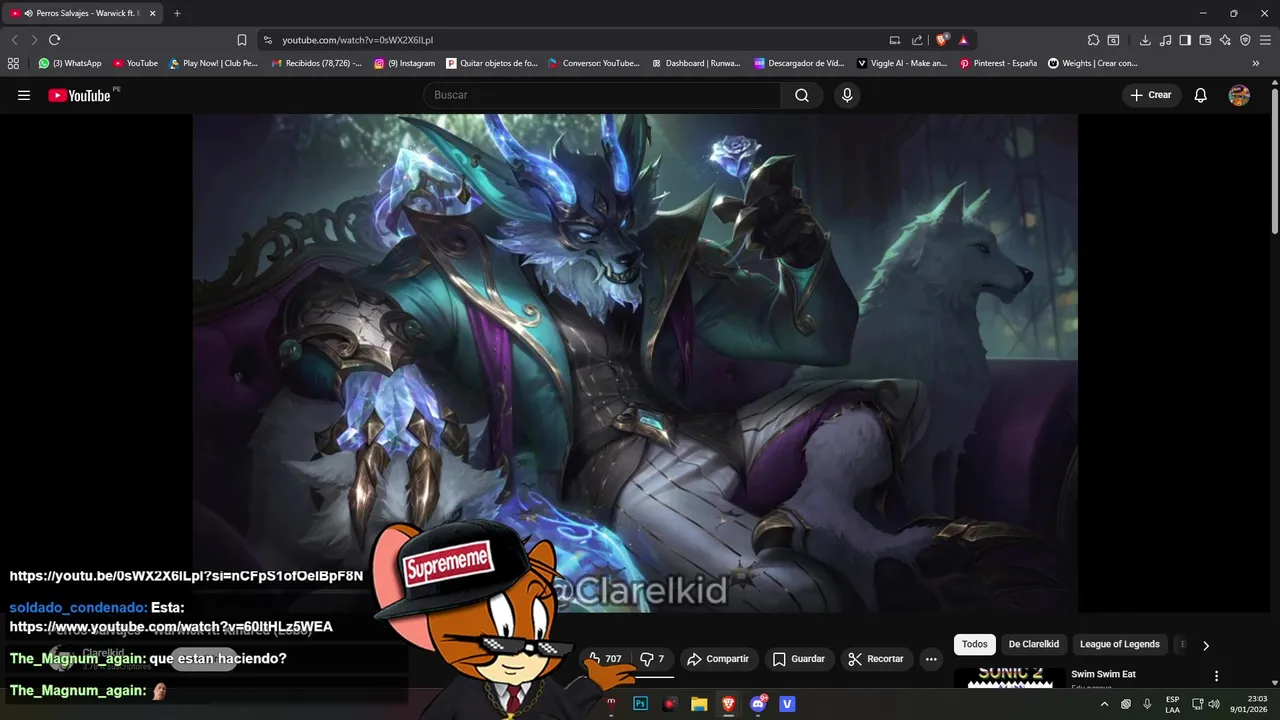Open the browser main menu

tap(1266, 40)
